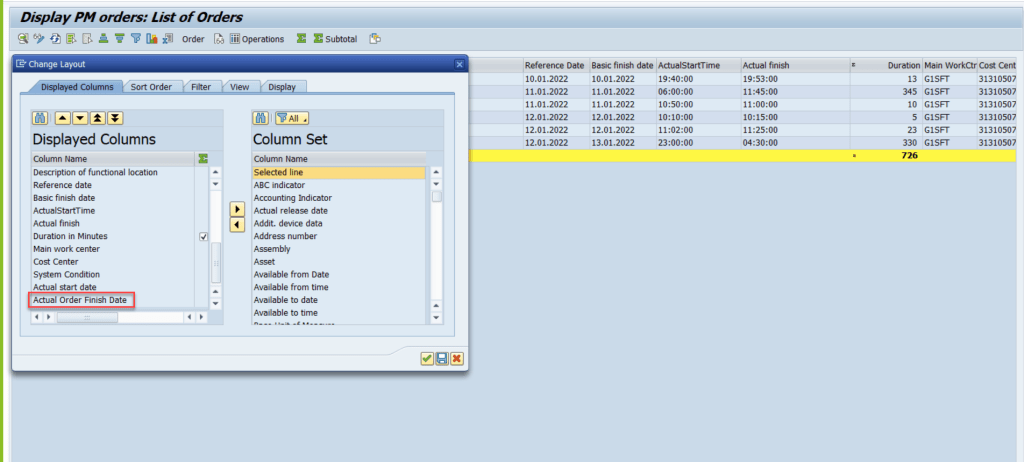Click the find binoculars icon above Displayed Columns
This screenshot has height=462, width=1024.
click(x=40, y=118)
